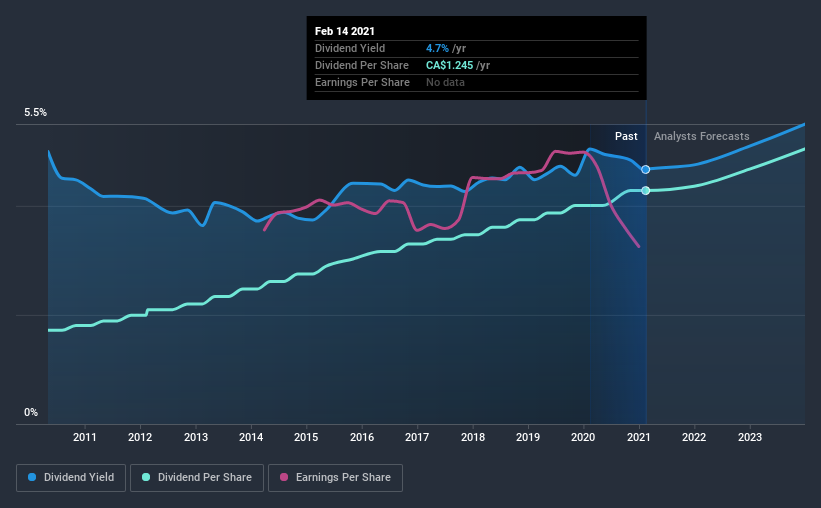The image size is (821, 508).
Task: Click the 2016 x-axis label
Action: [362, 437]
